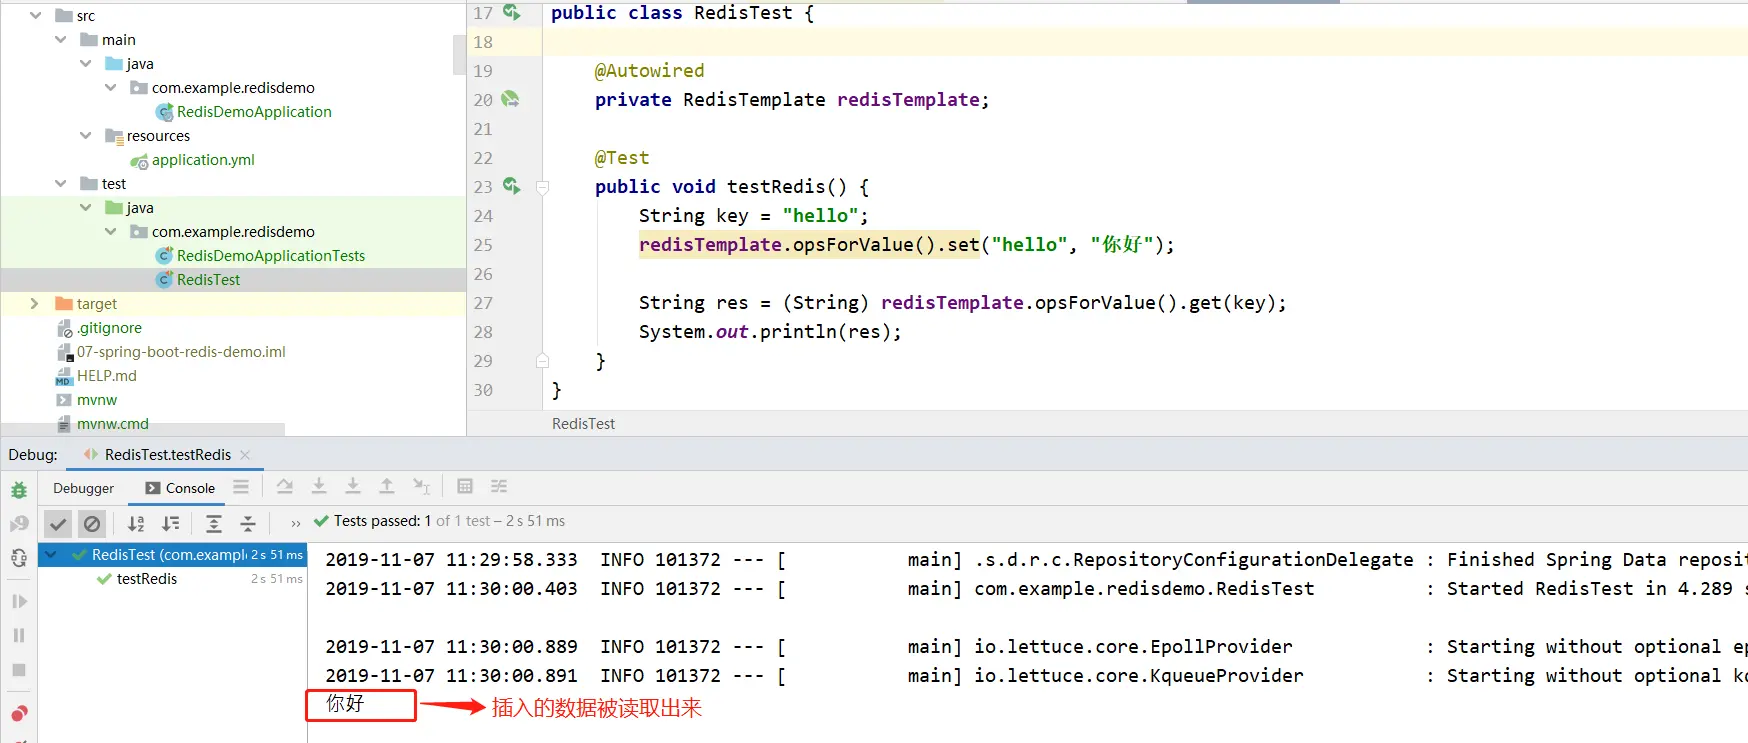Click the Step Into icon

[x=319, y=487]
